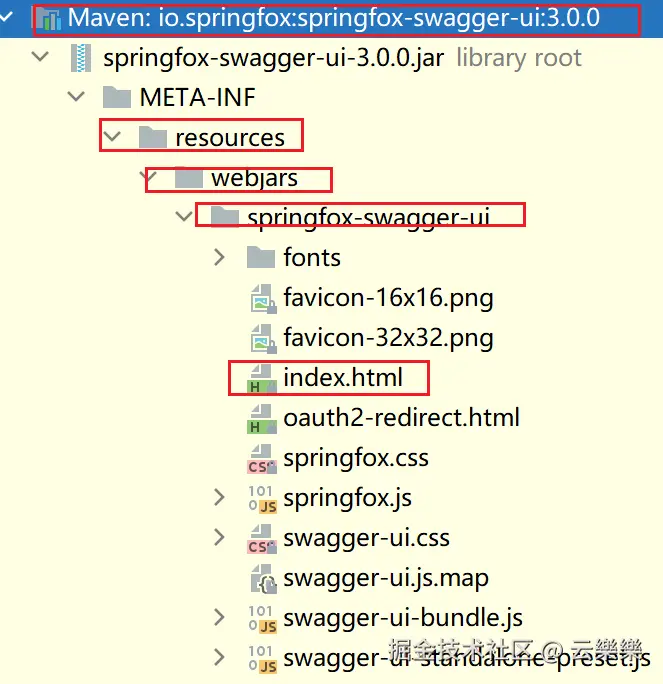Viewport: 663px width, 684px height.
Task: Select the webjars folder name
Action: coord(255,178)
